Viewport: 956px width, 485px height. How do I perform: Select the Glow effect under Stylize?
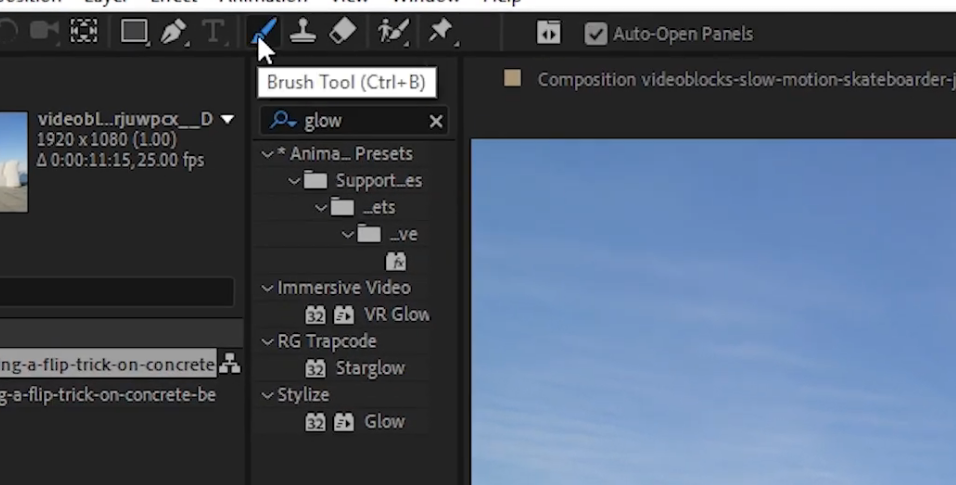point(384,422)
